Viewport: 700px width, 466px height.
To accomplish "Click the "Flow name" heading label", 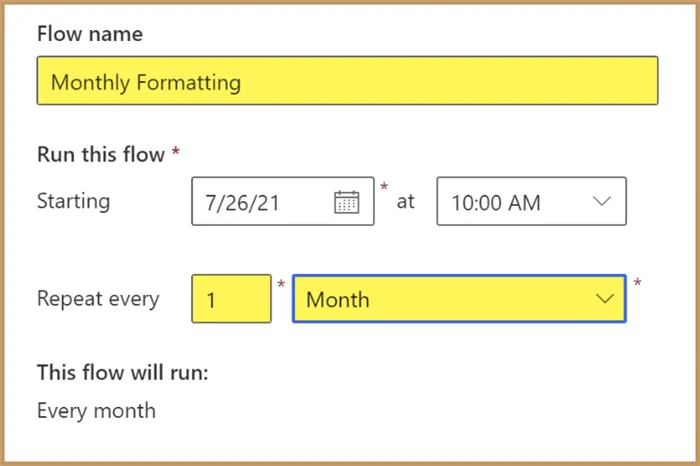I will [90, 34].
